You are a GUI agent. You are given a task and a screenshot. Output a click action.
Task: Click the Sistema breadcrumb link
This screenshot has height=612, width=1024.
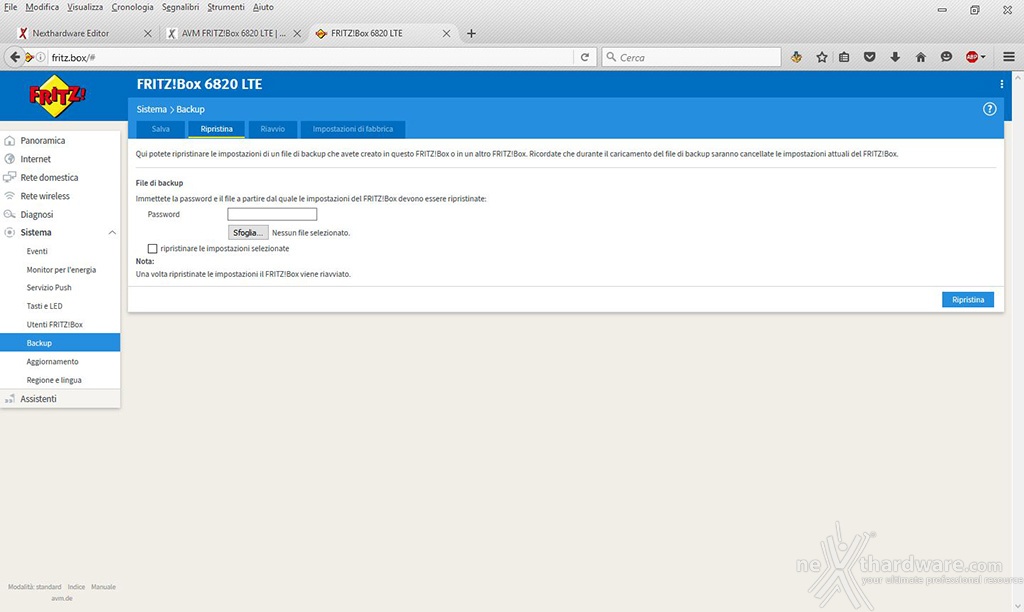pyautogui.click(x=152, y=109)
